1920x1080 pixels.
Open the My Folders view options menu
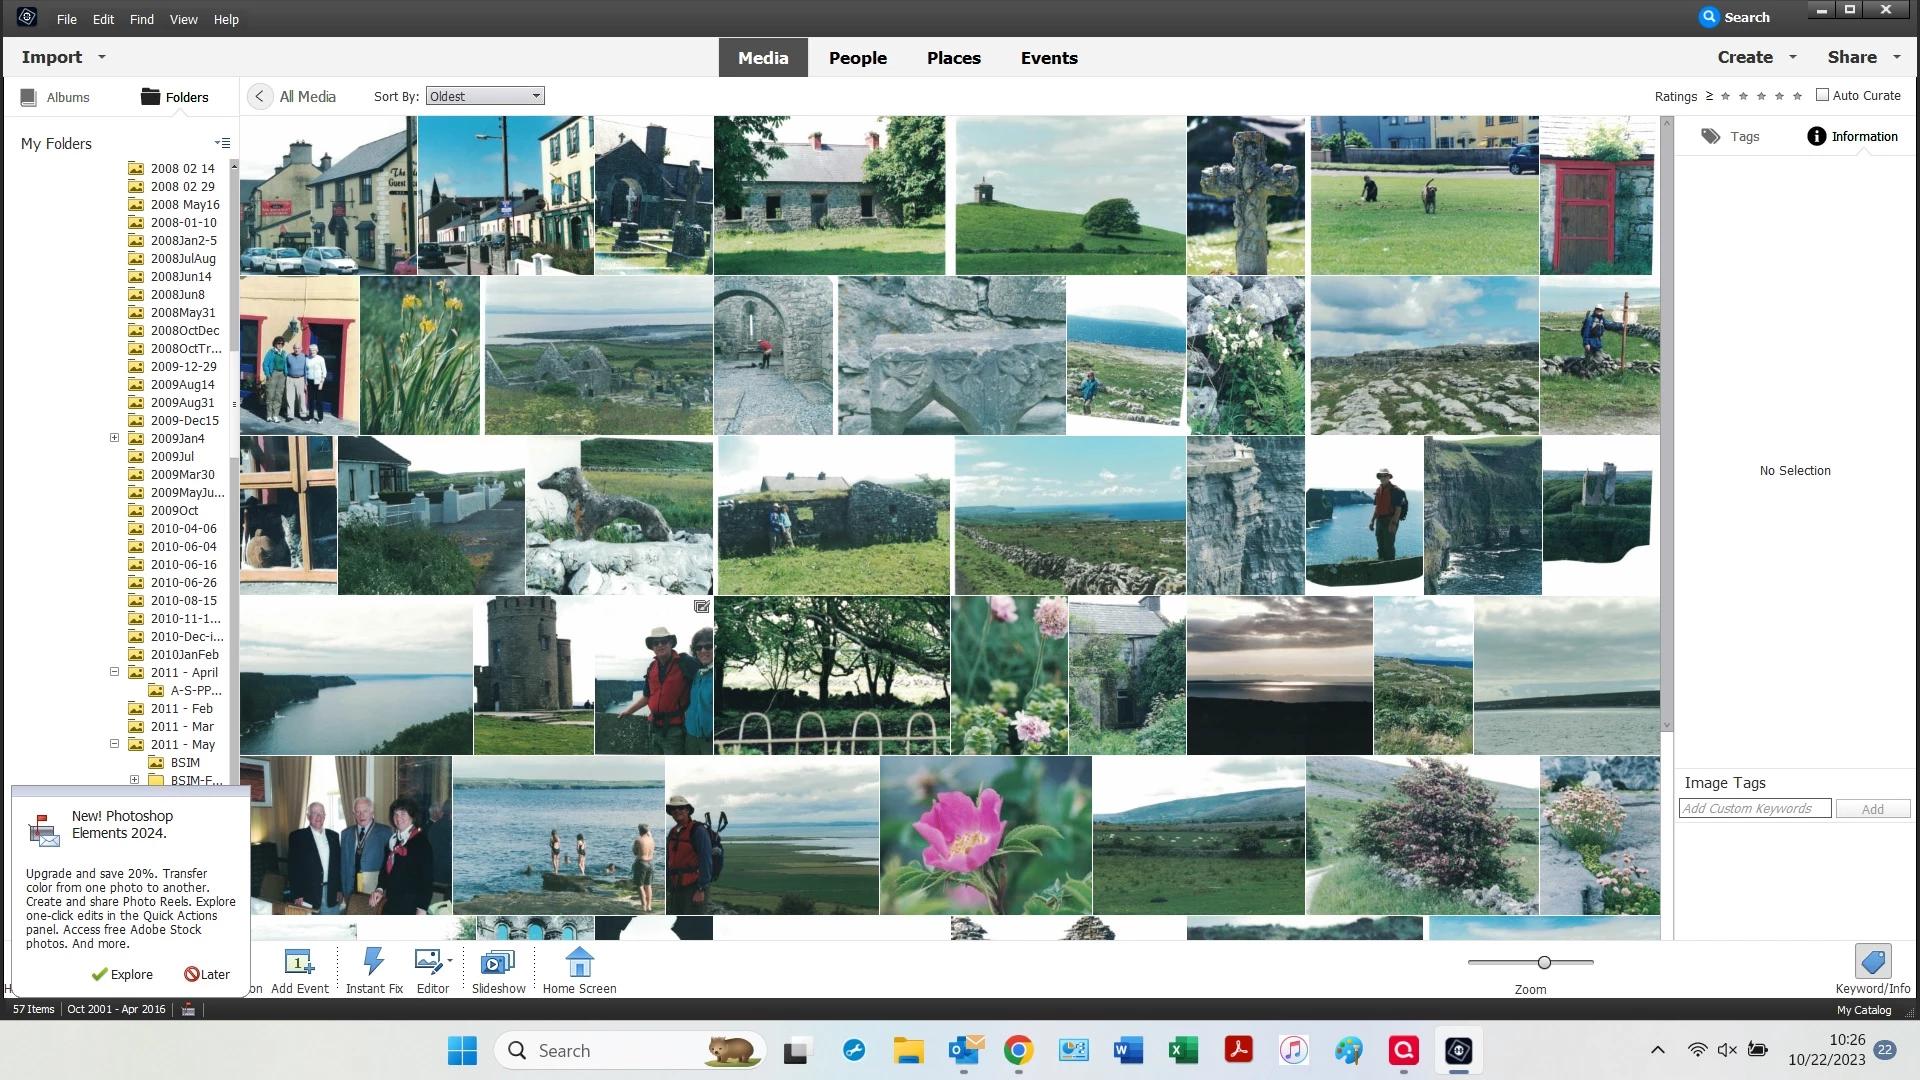[222, 143]
